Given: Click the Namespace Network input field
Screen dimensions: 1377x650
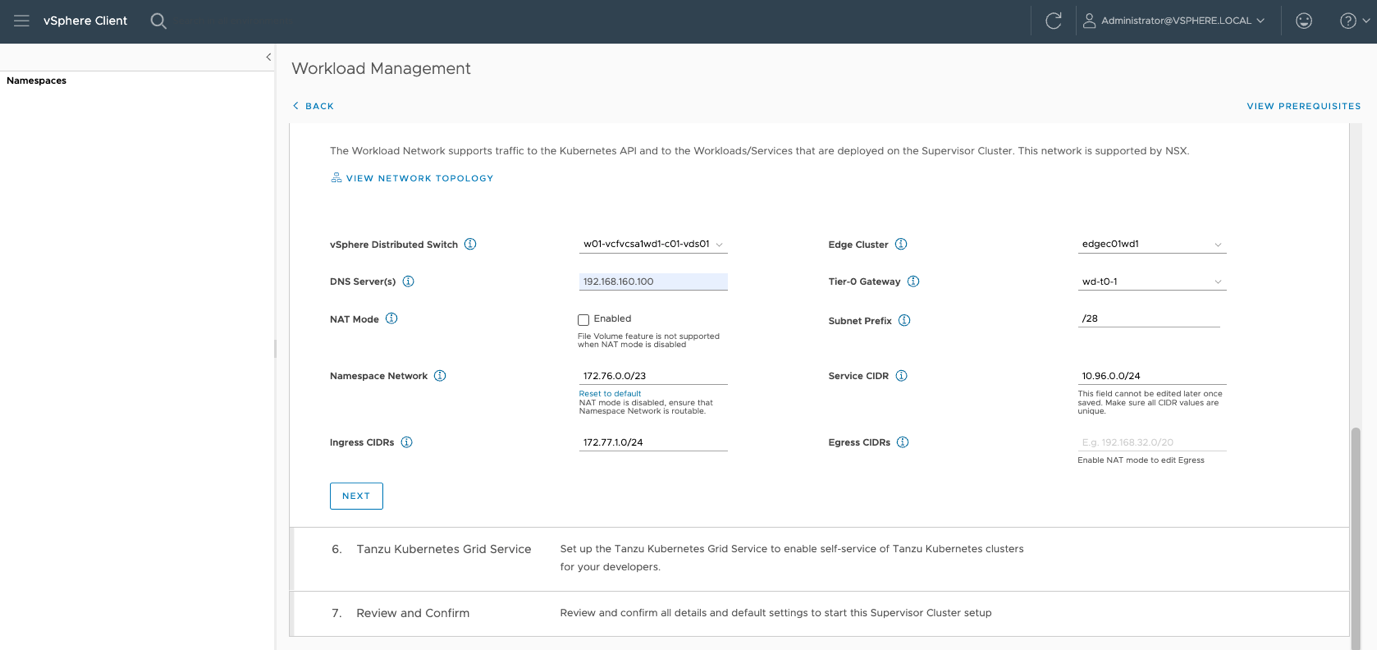Looking at the screenshot, I should [x=653, y=376].
